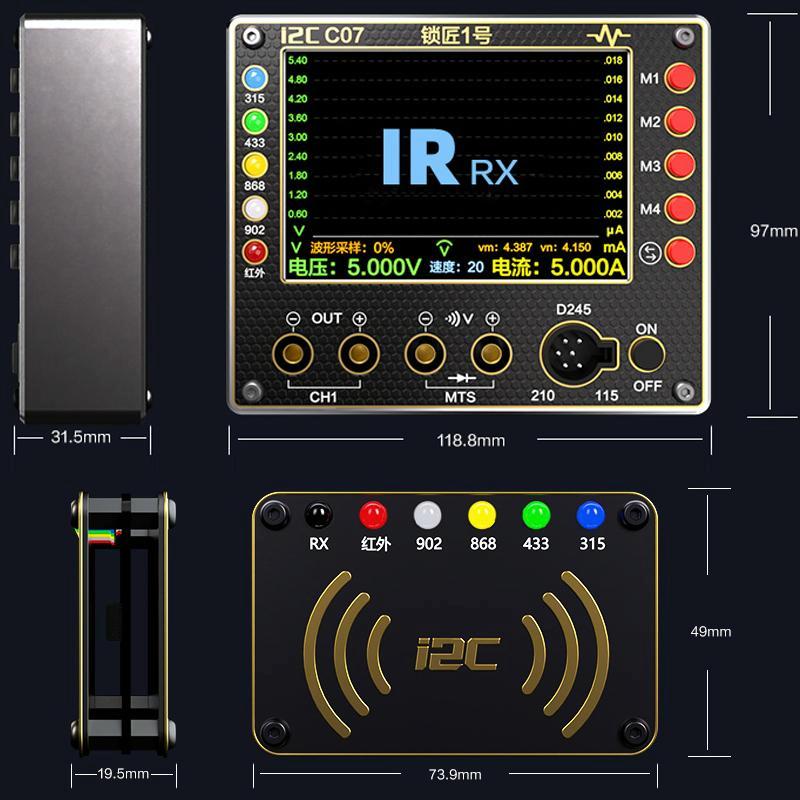Image resolution: width=800 pixels, height=800 pixels.
Task: Click the MTS positive probe jack
Action: (x=490, y=353)
